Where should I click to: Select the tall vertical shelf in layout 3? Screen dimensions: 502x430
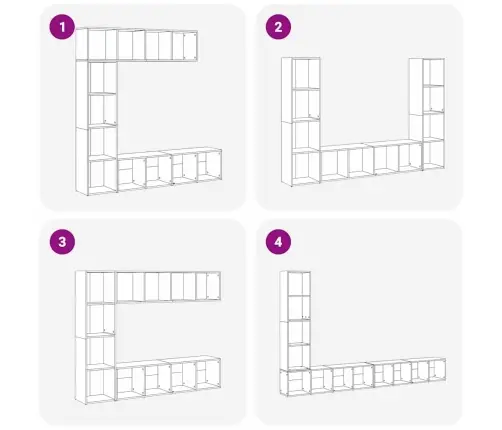(x=95, y=337)
